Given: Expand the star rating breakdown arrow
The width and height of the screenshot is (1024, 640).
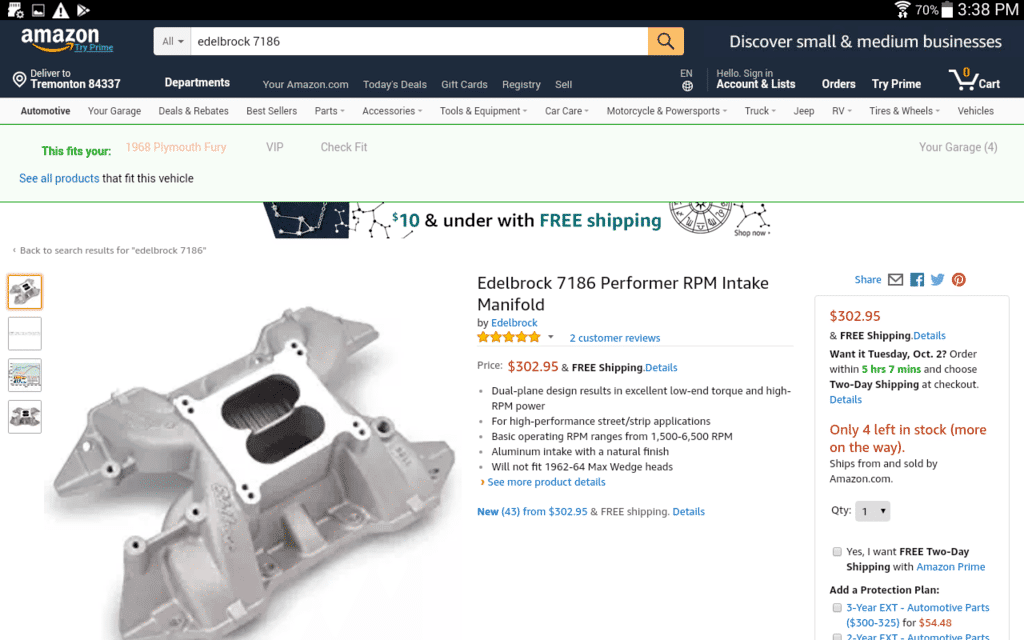Looking at the screenshot, I should pyautogui.click(x=550, y=337).
